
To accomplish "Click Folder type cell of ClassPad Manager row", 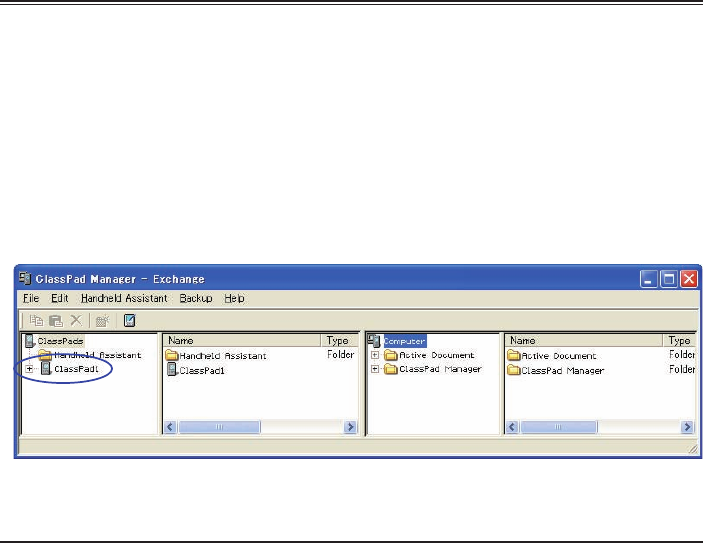I will click(682, 369).
